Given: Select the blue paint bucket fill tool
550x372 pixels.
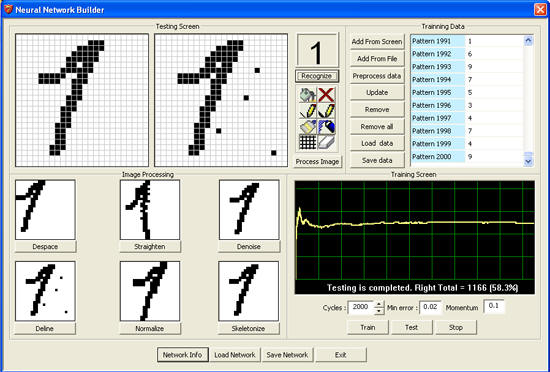Looking at the screenshot, I should [x=326, y=127].
